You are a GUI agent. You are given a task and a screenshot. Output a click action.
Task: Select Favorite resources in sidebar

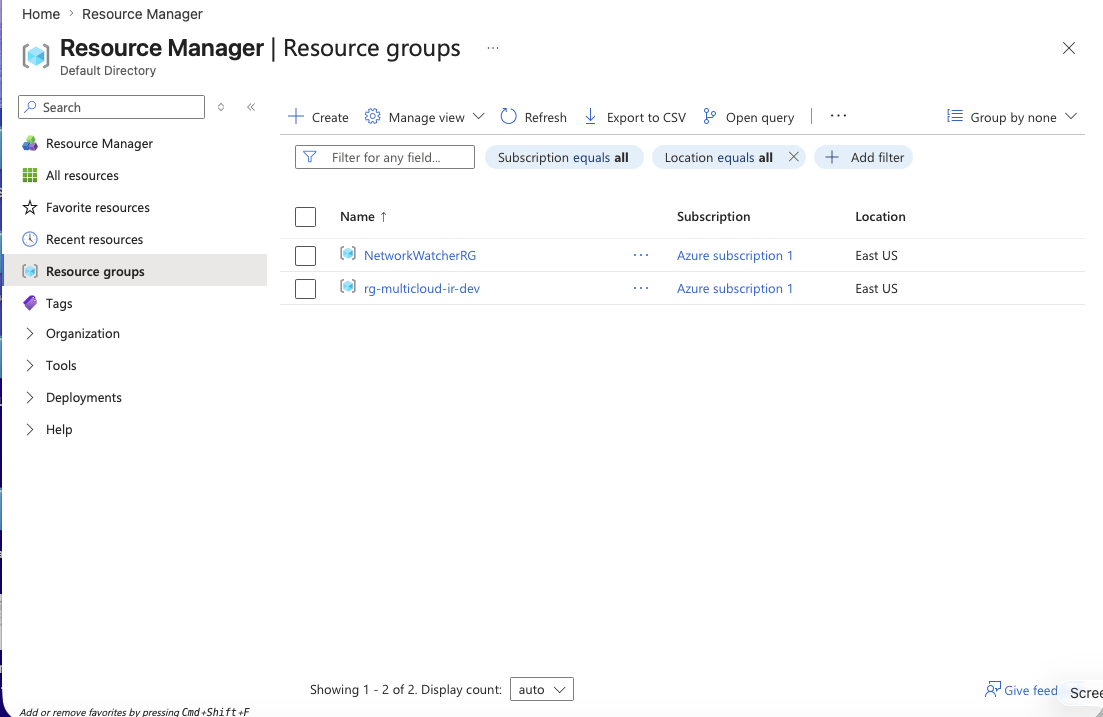tap(98, 208)
